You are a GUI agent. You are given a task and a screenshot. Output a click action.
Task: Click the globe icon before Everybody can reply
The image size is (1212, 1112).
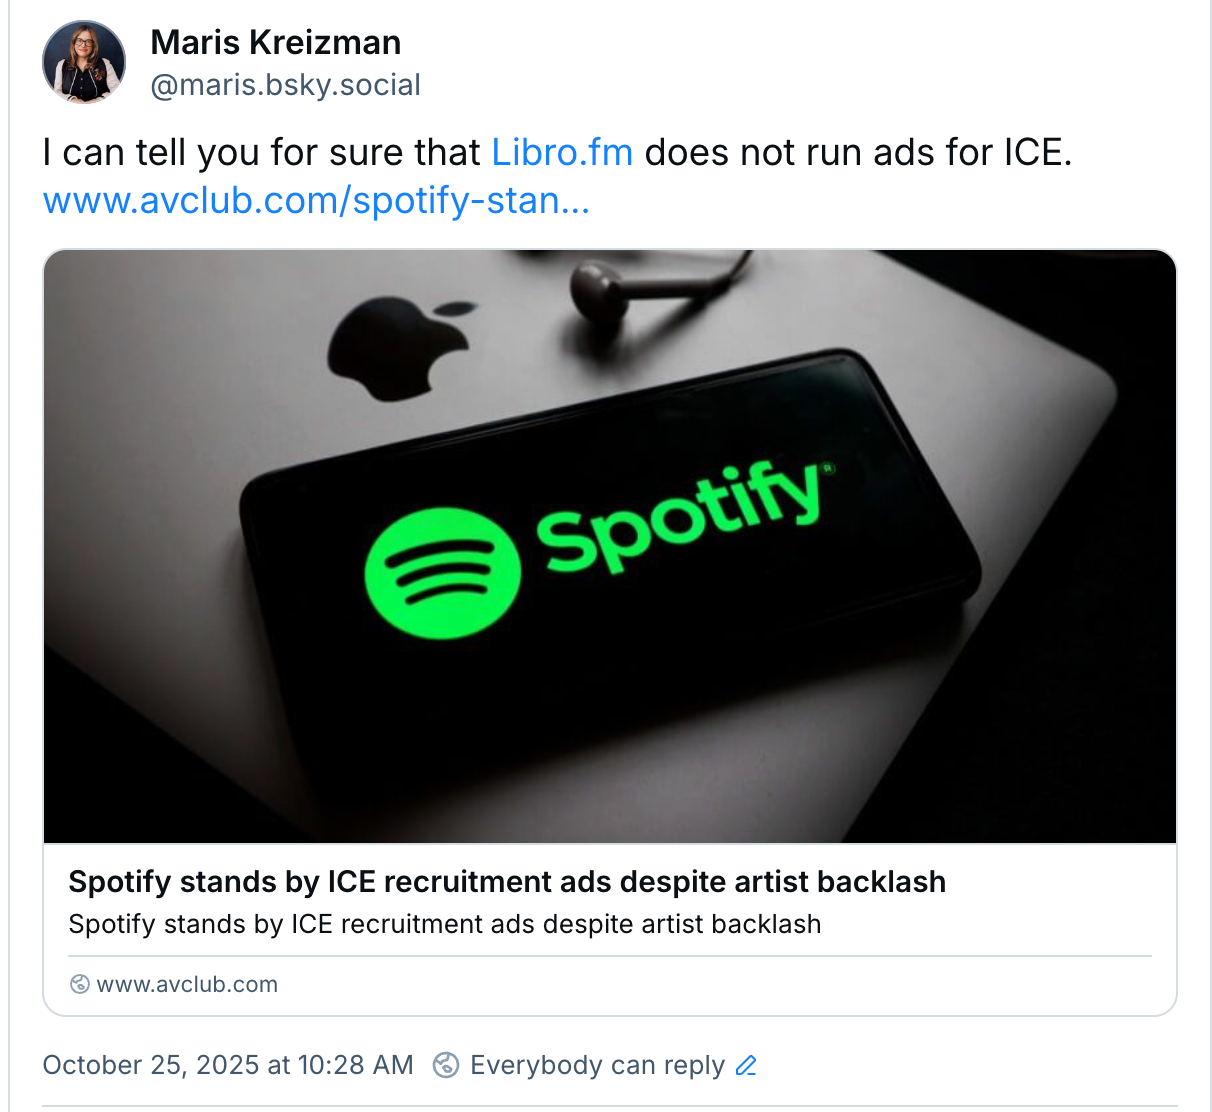pos(446,1065)
